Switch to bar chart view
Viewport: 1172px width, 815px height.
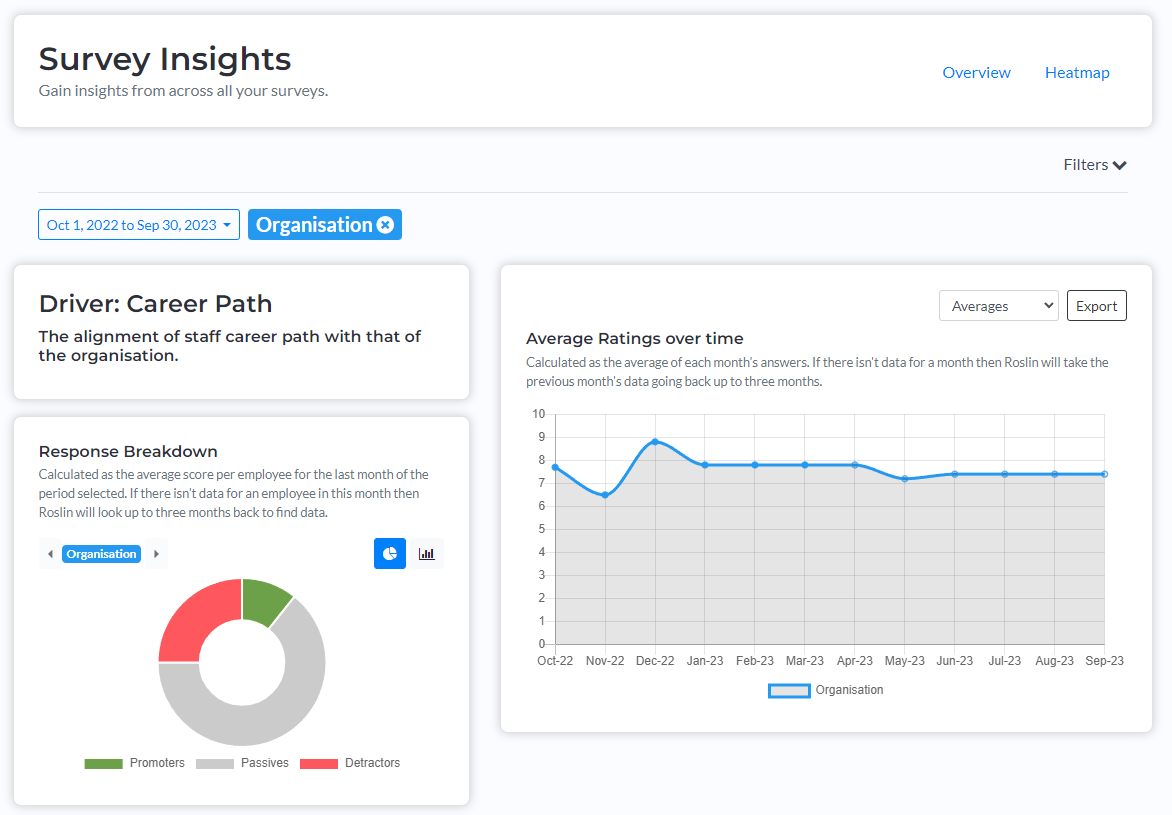point(427,553)
